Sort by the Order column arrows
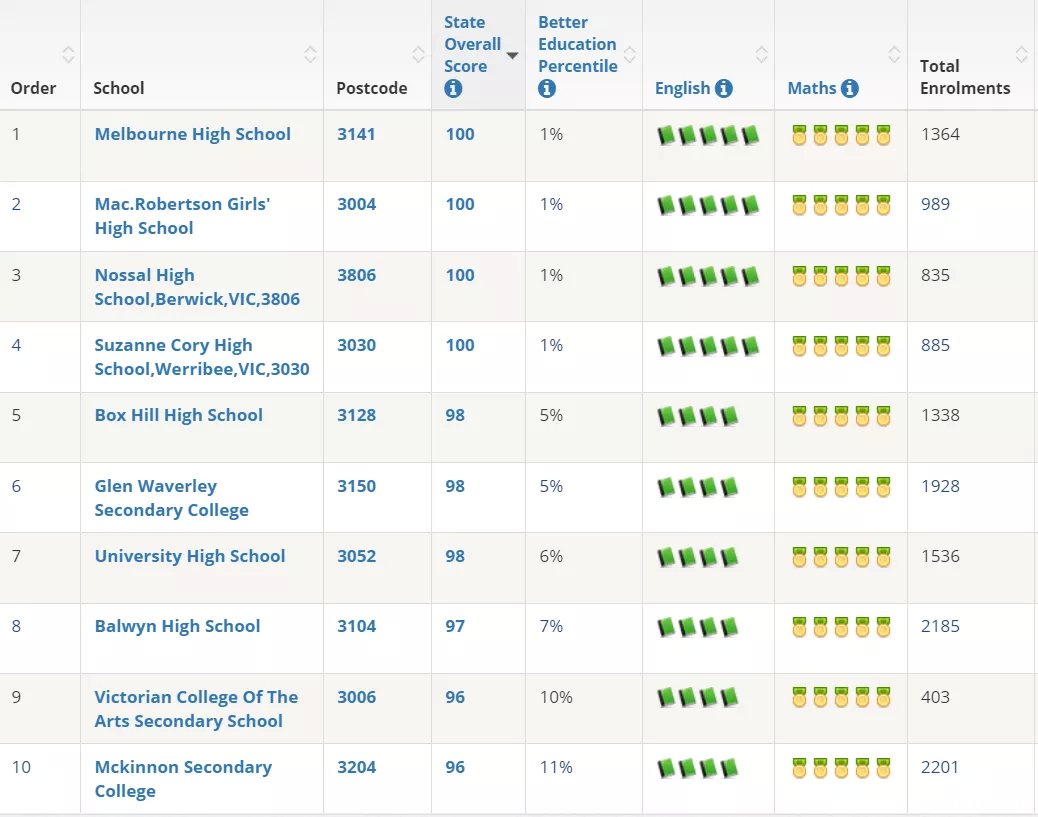 (68, 54)
